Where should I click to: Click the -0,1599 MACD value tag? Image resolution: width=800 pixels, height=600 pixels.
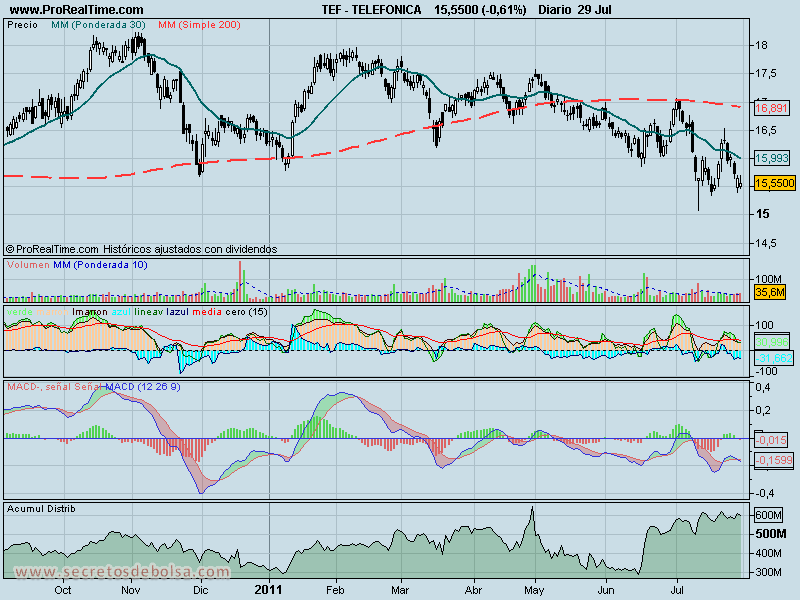(773, 460)
